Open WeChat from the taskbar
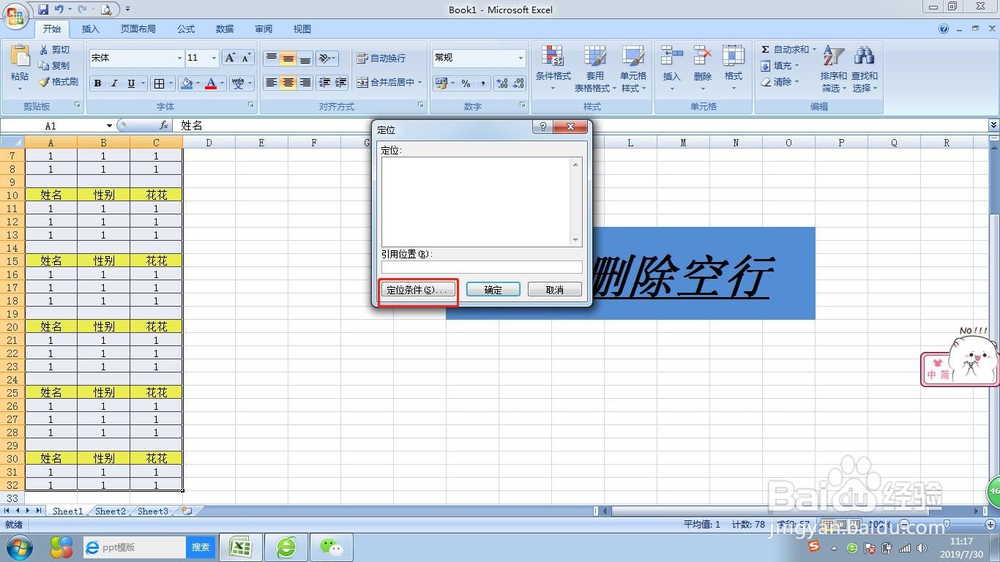Viewport: 1000px width, 562px height. point(331,547)
